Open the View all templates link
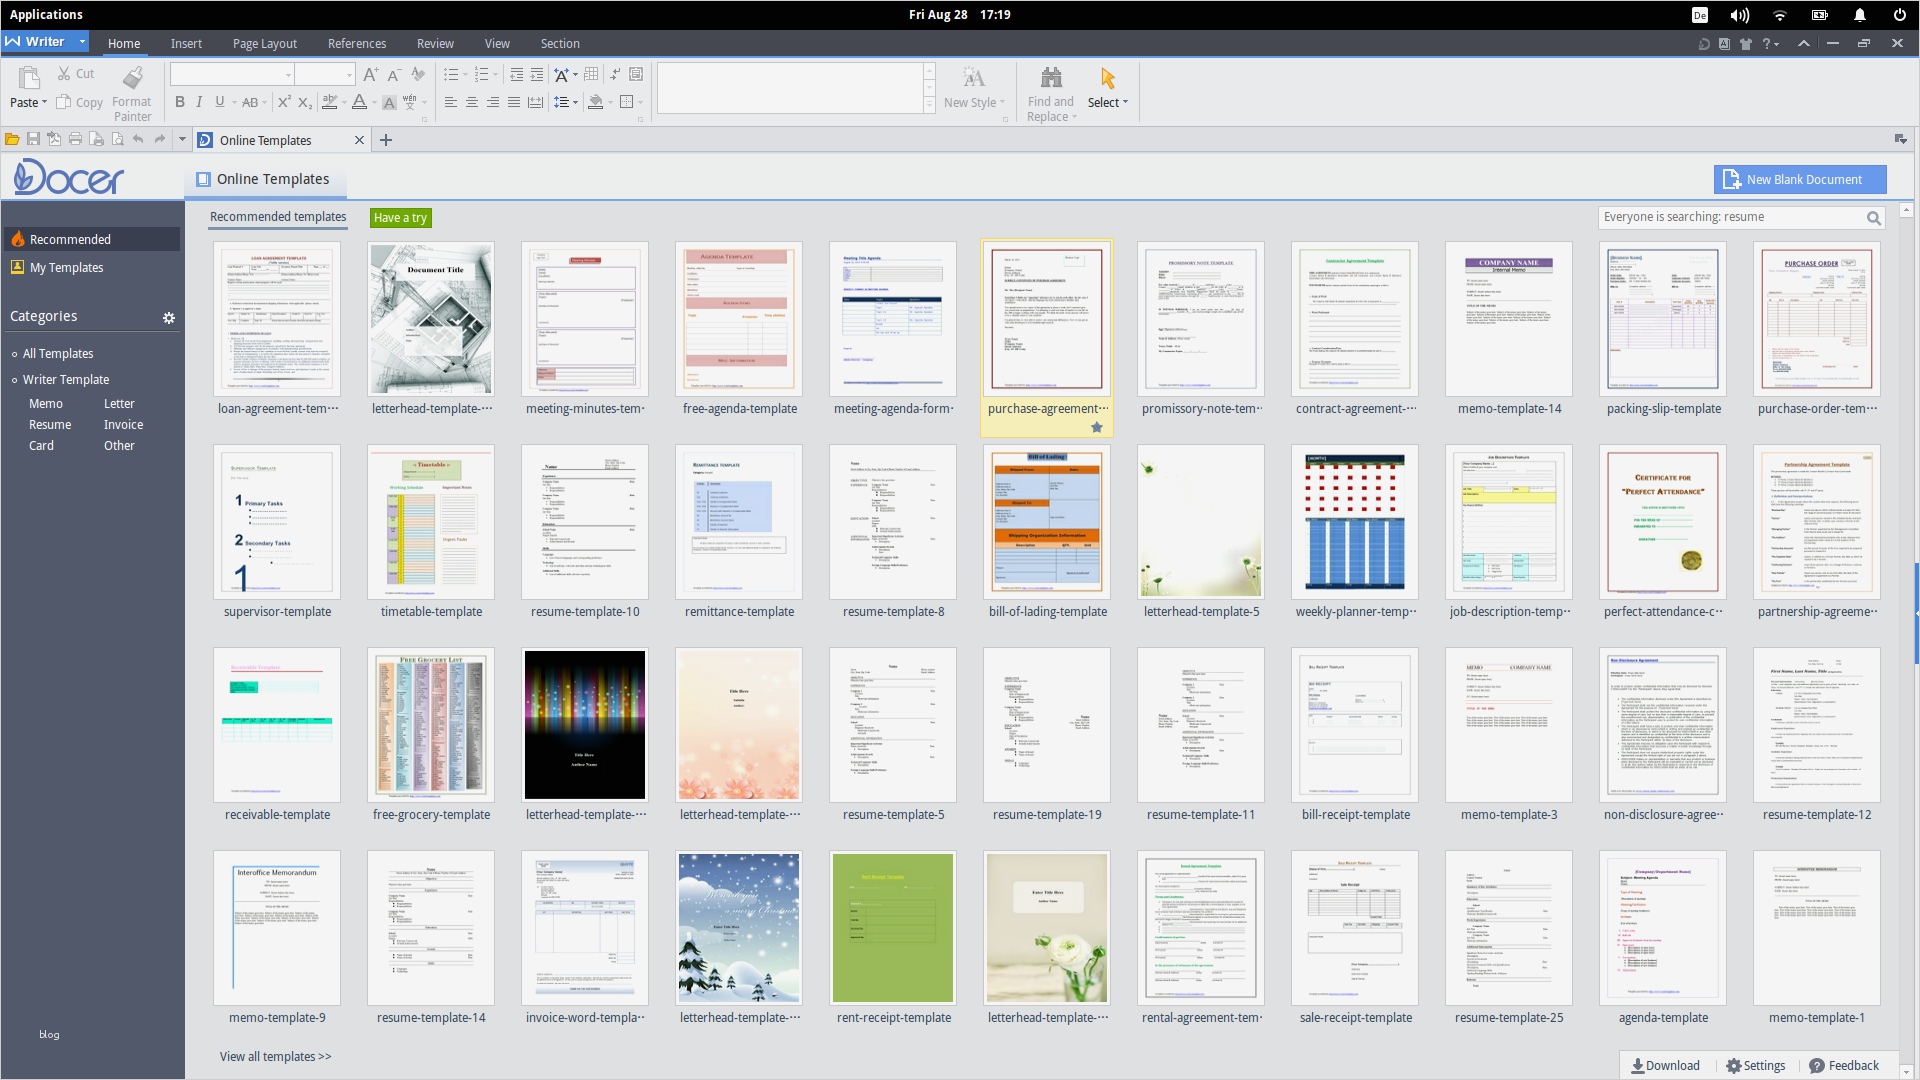The height and width of the screenshot is (1080, 1920). tap(275, 1057)
